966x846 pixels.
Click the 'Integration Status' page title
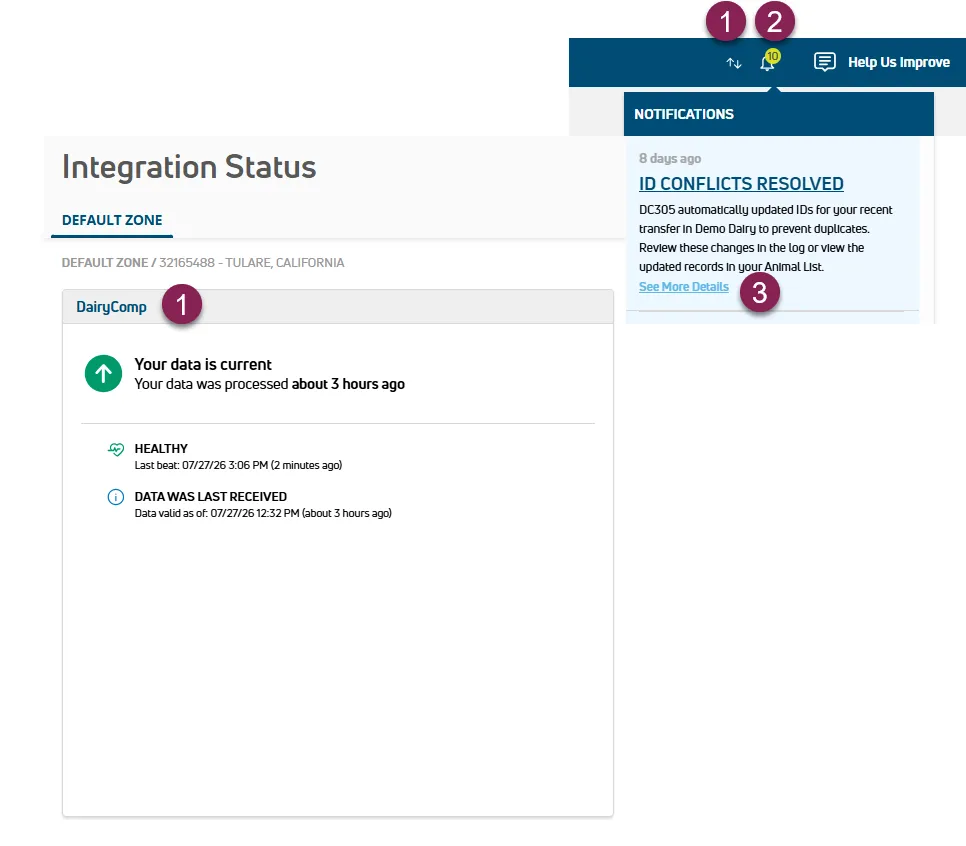point(189,167)
